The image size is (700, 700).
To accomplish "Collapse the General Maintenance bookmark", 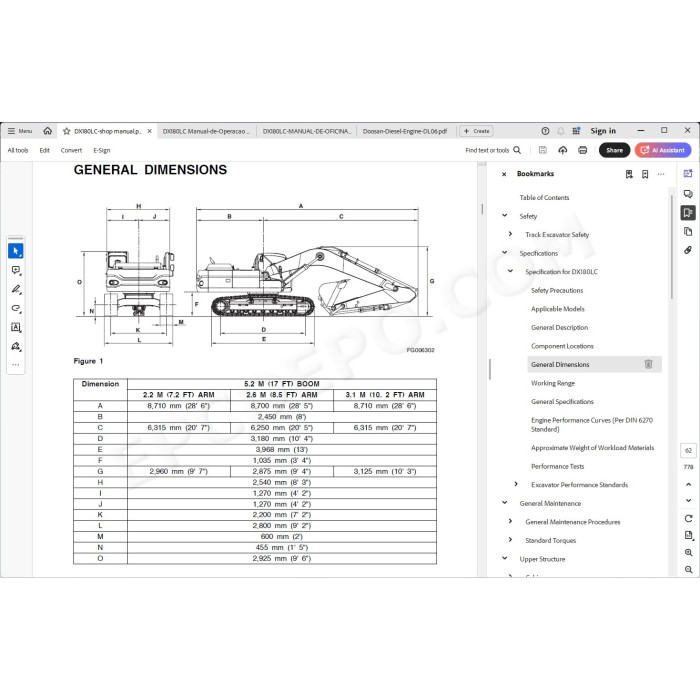I will pyautogui.click(x=504, y=502).
